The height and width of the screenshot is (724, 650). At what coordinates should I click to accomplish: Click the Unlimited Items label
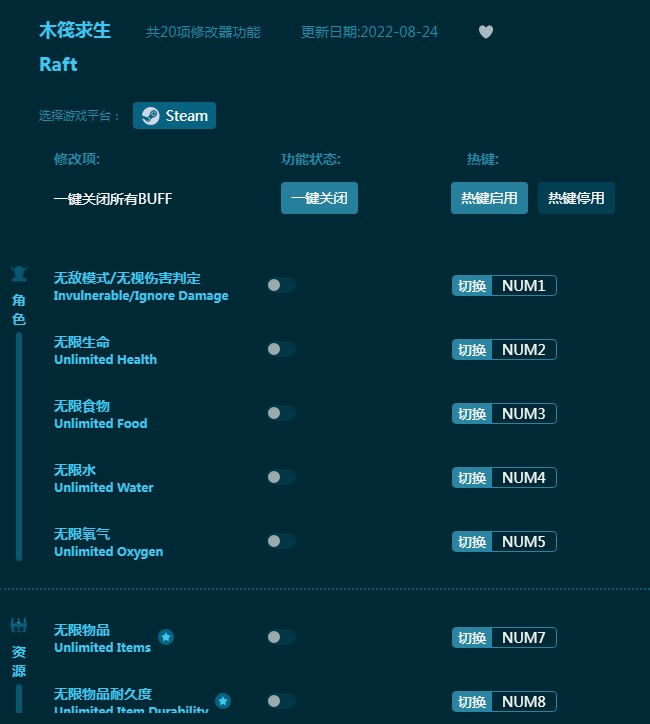click(102, 647)
